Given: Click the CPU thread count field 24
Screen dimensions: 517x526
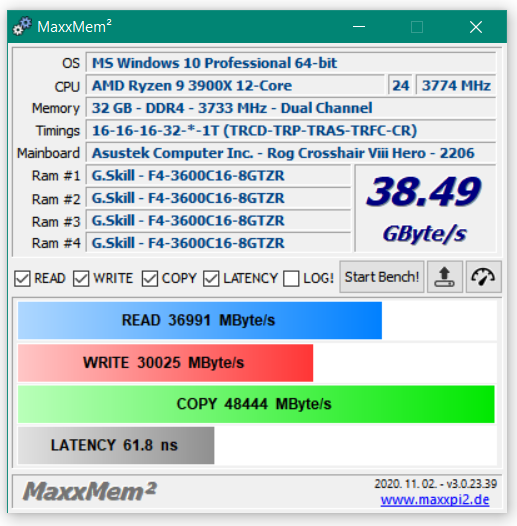Looking at the screenshot, I should [x=400, y=85].
